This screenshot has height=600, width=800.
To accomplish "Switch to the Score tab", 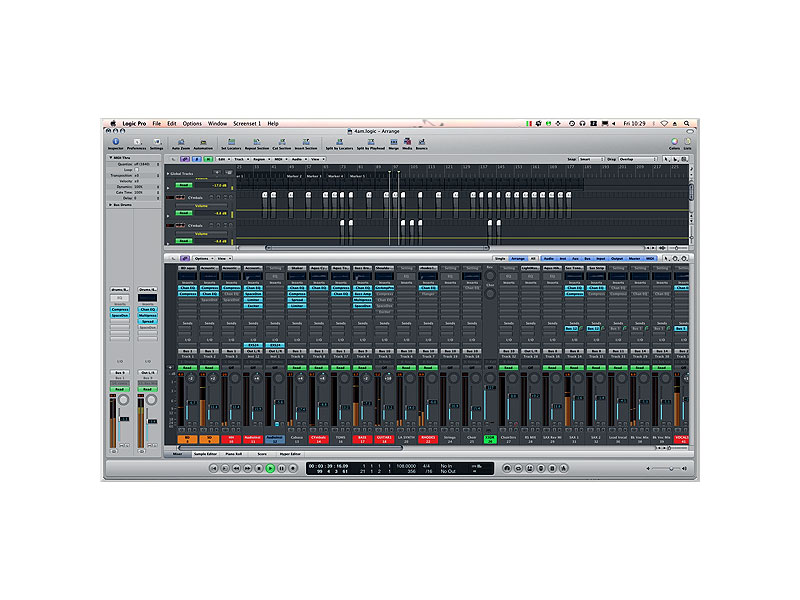I will click(x=262, y=454).
